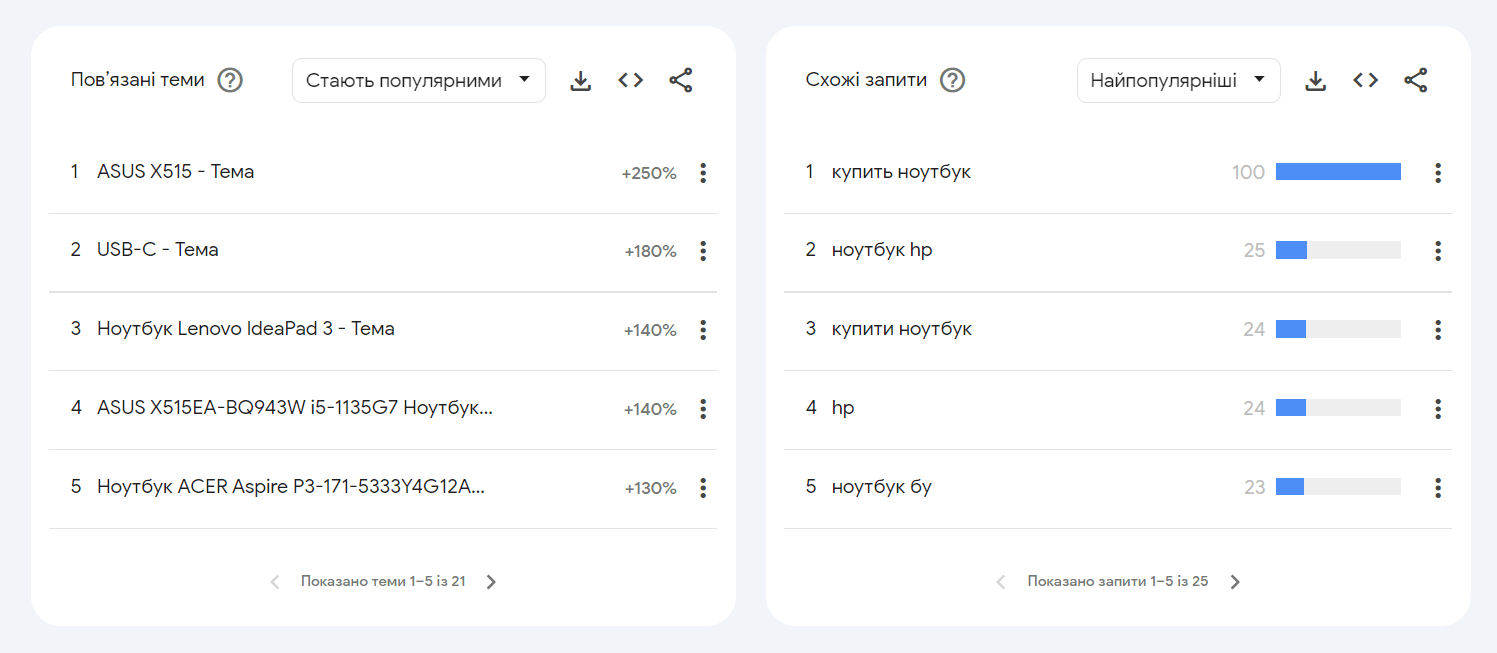Open USB-C - Тема topic
The image size is (1497, 653).
(158, 250)
